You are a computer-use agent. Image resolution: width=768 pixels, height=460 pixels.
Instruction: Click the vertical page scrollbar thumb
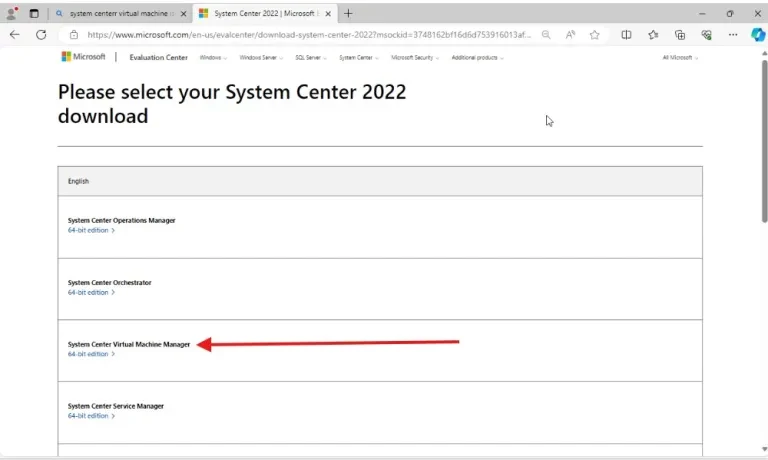pyautogui.click(x=764, y=141)
